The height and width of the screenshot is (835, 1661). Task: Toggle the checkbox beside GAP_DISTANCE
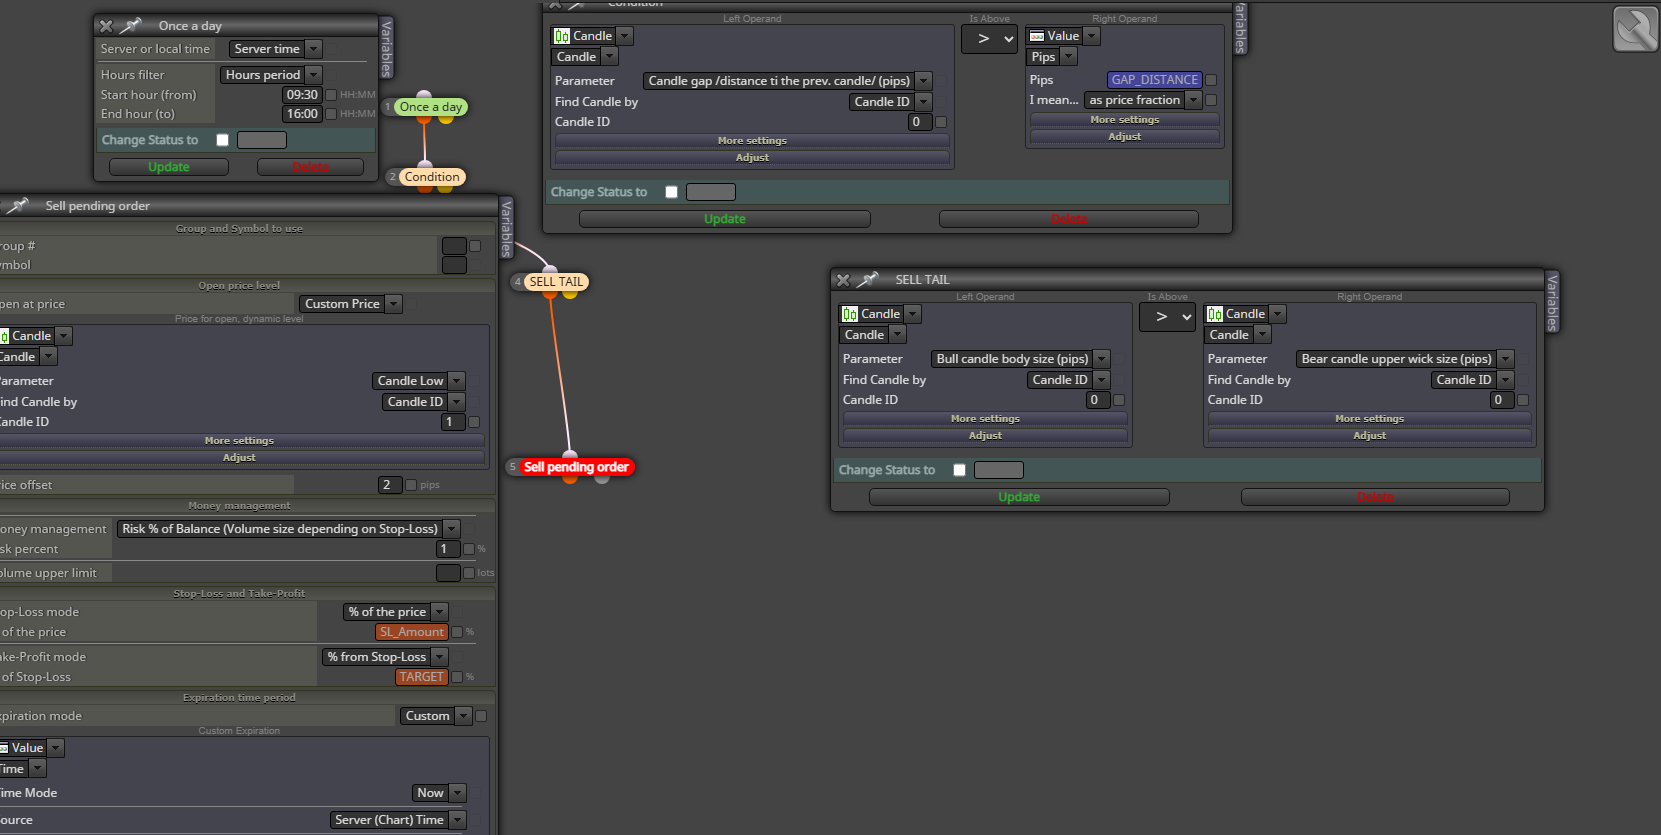click(1211, 80)
